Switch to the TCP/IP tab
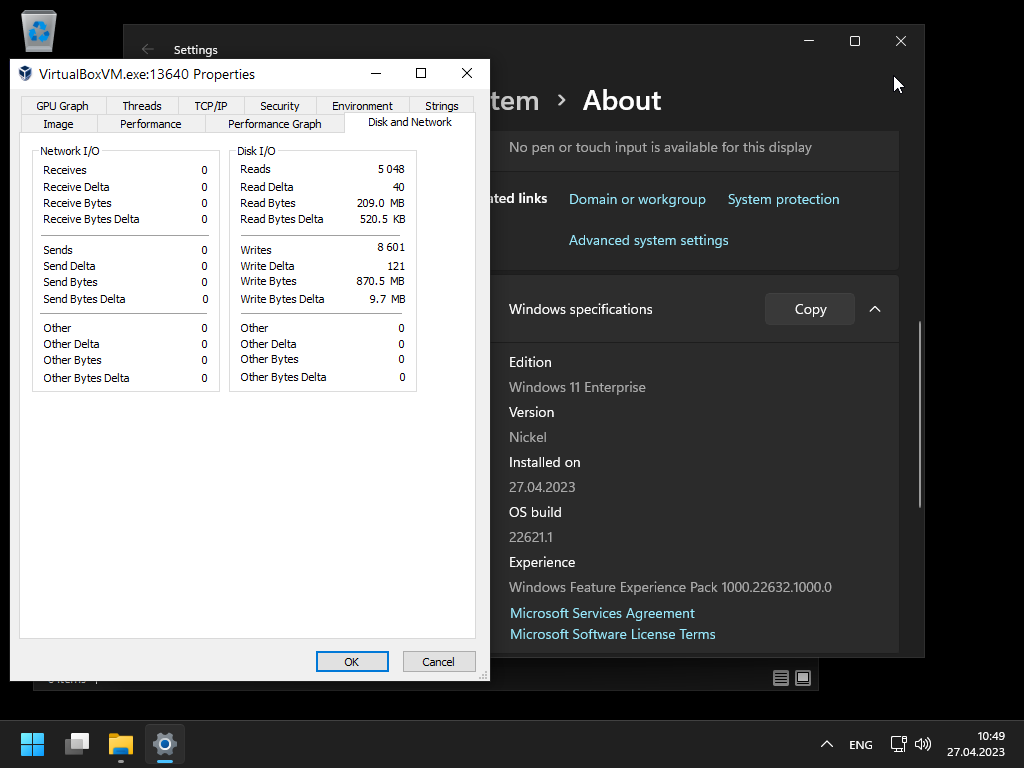Image resolution: width=1024 pixels, height=768 pixels. click(210, 106)
